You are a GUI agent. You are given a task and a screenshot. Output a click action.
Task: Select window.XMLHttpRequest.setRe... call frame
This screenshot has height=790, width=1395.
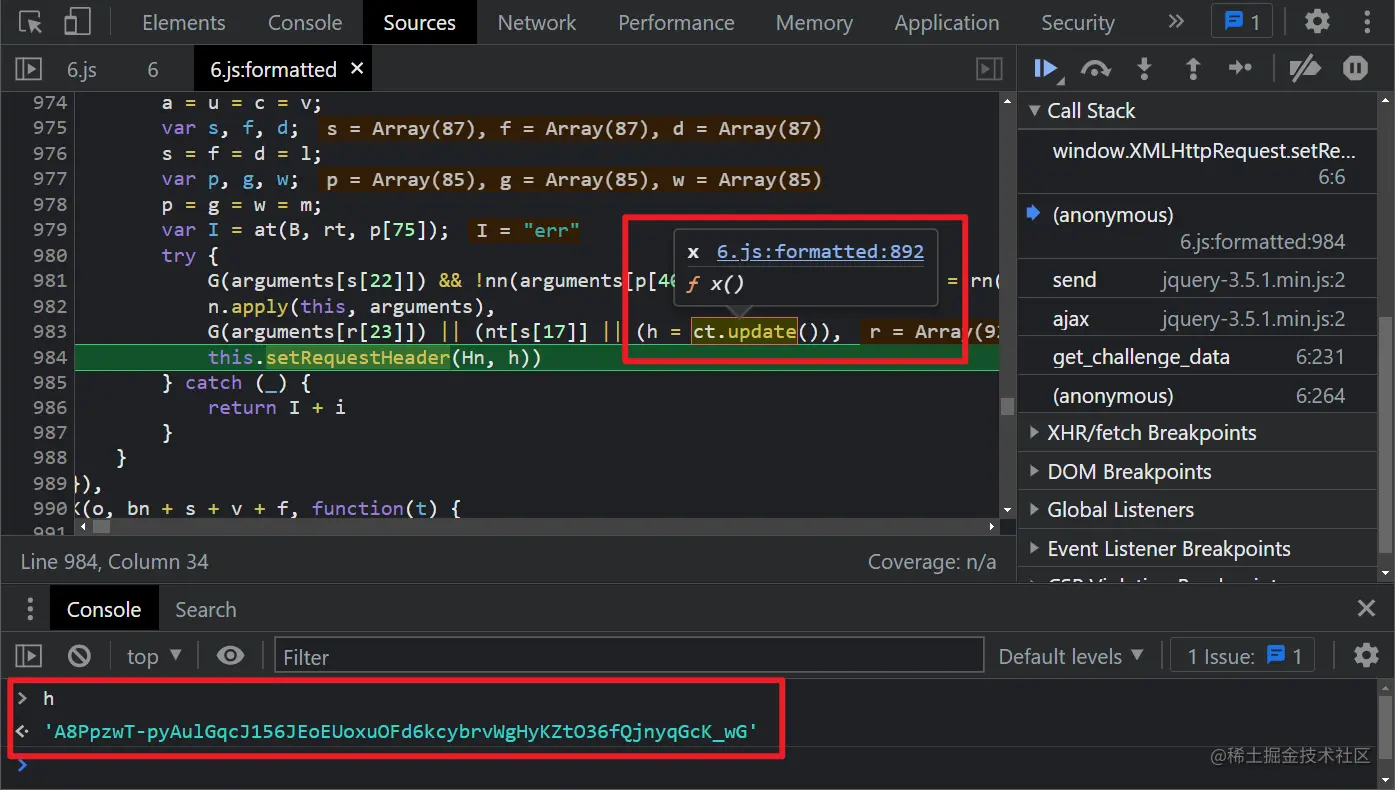[x=1197, y=163]
